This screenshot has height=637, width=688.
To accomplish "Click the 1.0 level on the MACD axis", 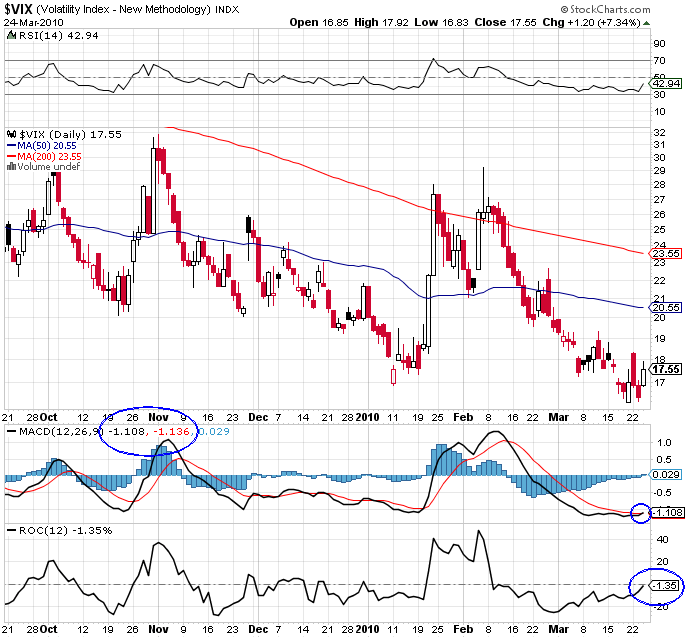I will click(664, 443).
